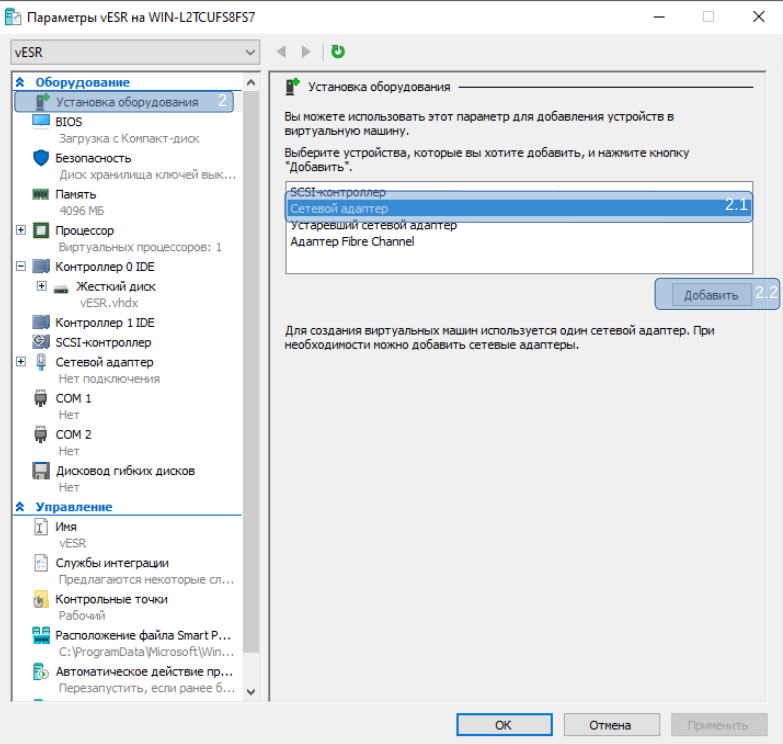Image resolution: width=783 pixels, height=744 pixels.
Task: Click the Отмена button
Action: tap(611, 725)
